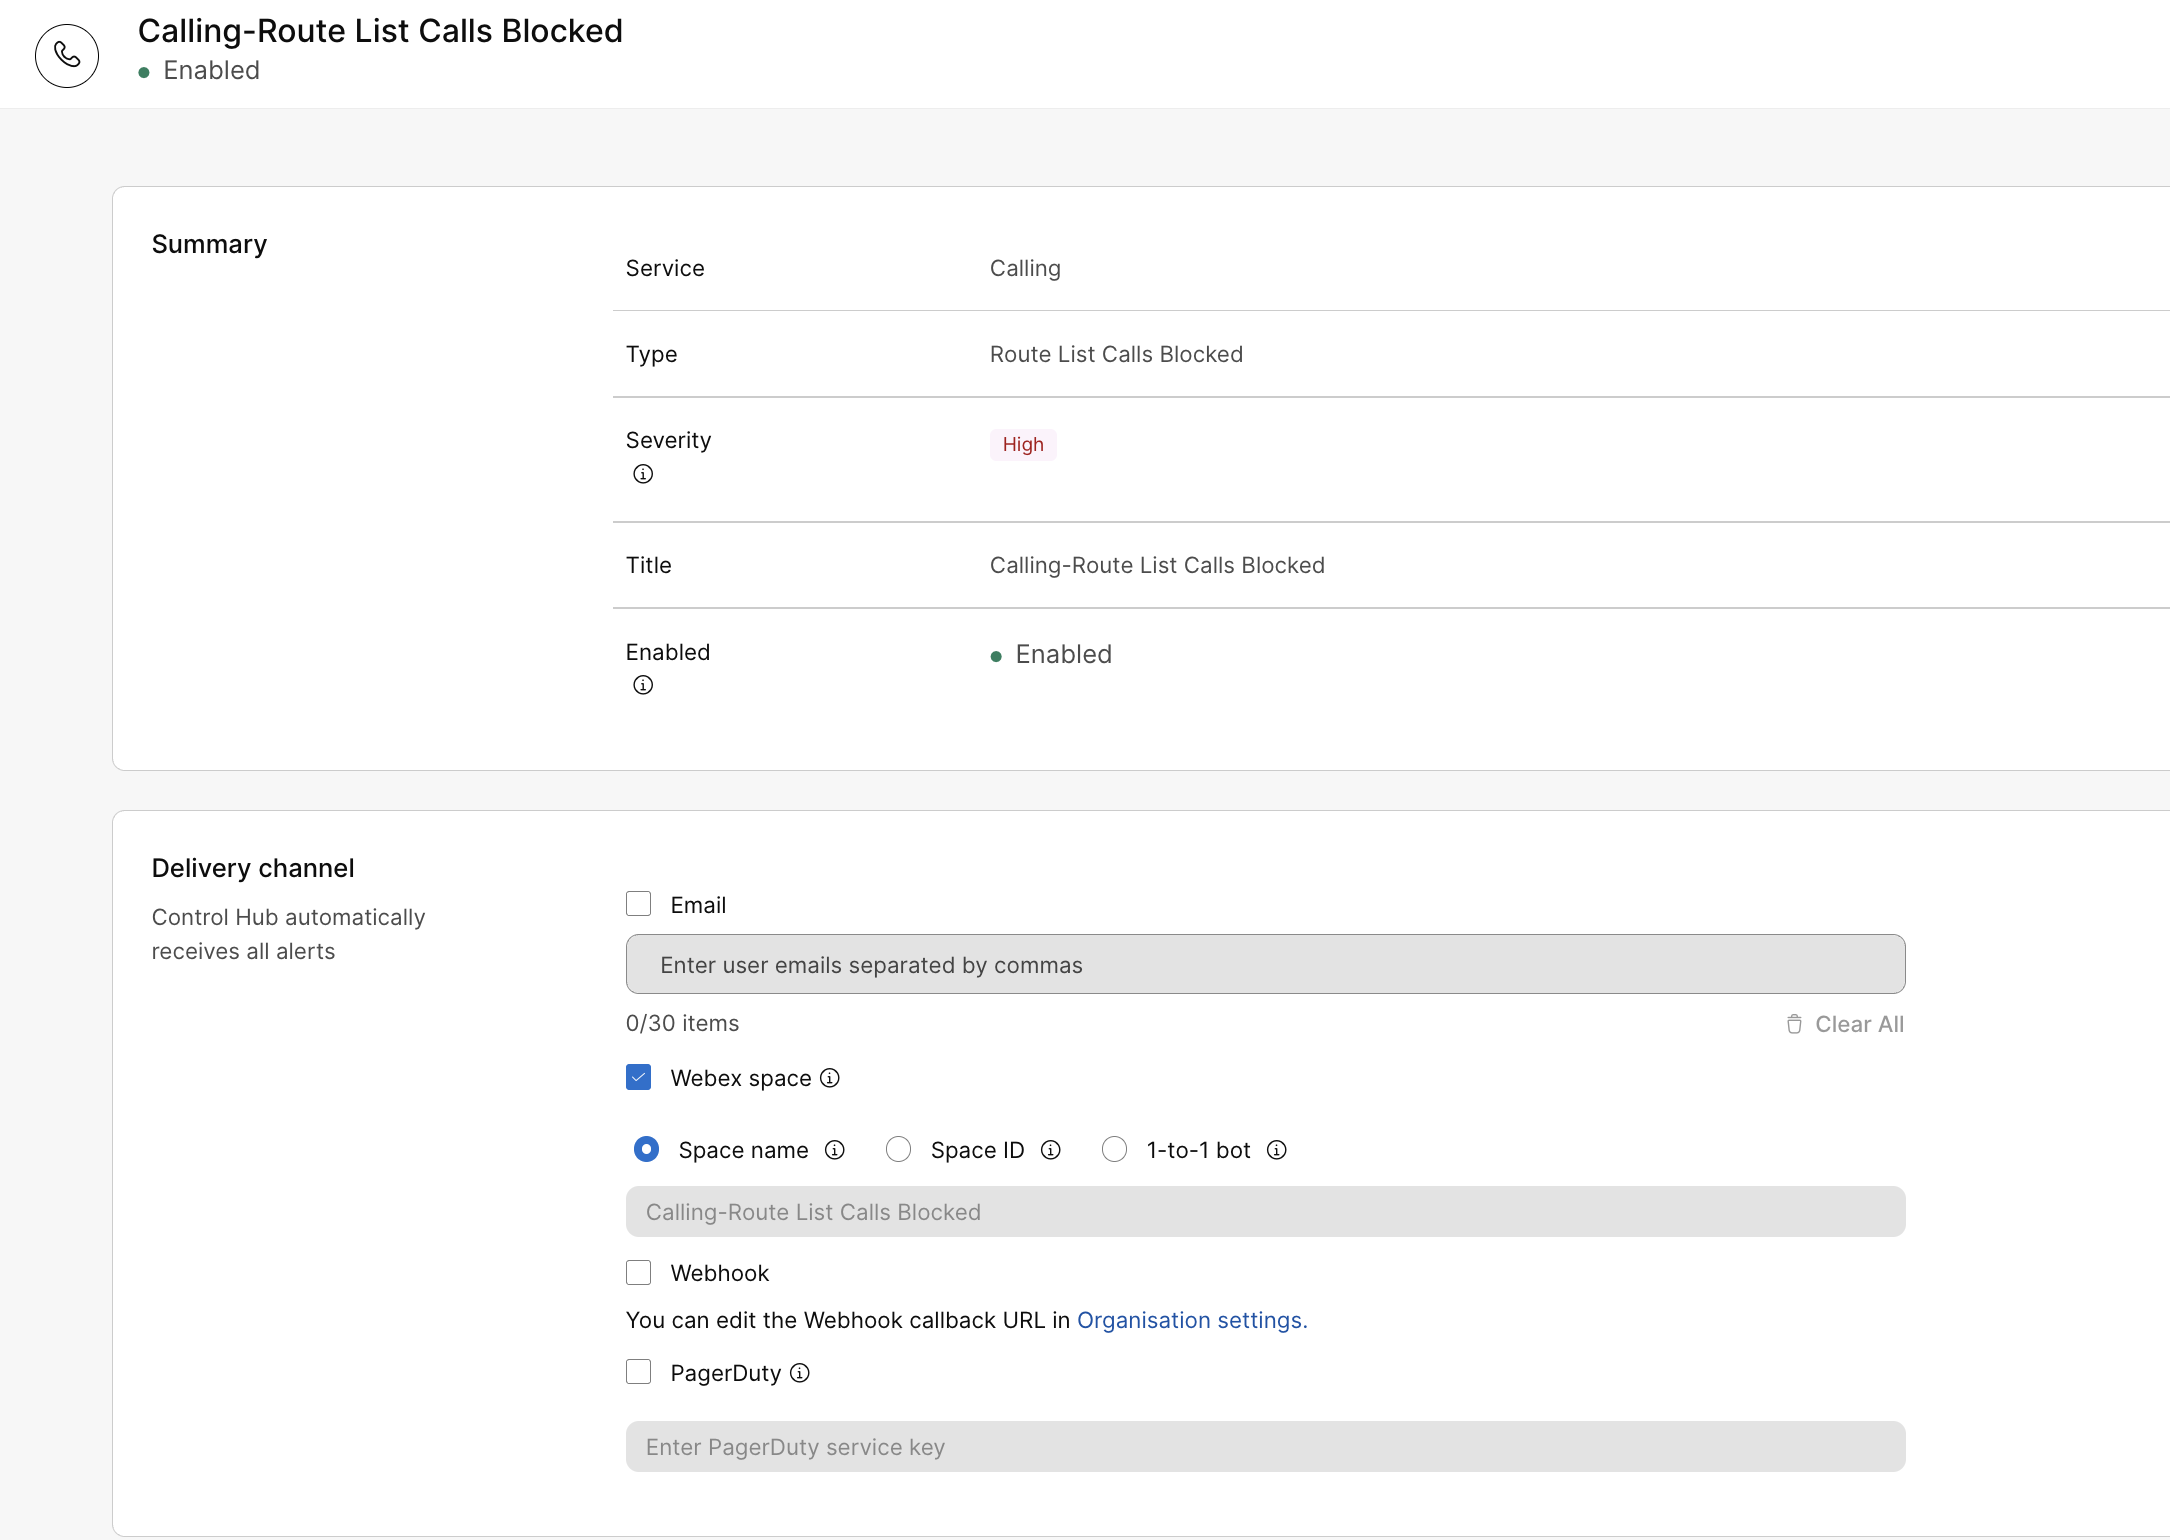Enable the Email delivery checkbox
The width and height of the screenshot is (2170, 1540).
pos(639,904)
